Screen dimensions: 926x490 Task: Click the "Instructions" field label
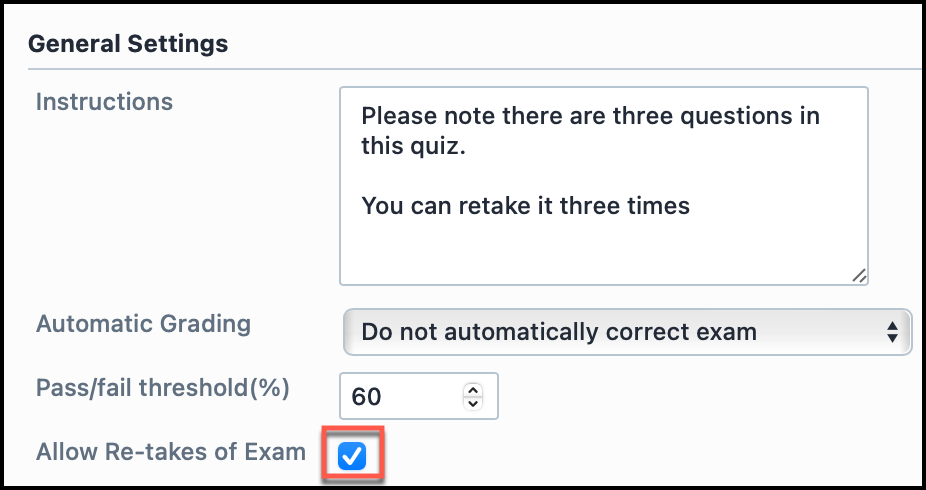(104, 102)
